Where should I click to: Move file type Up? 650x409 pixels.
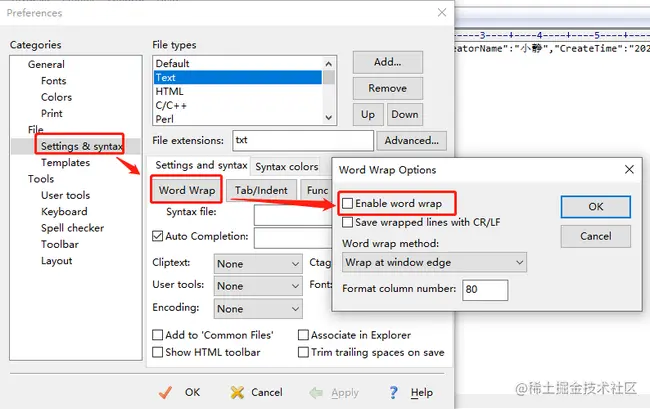(x=368, y=114)
